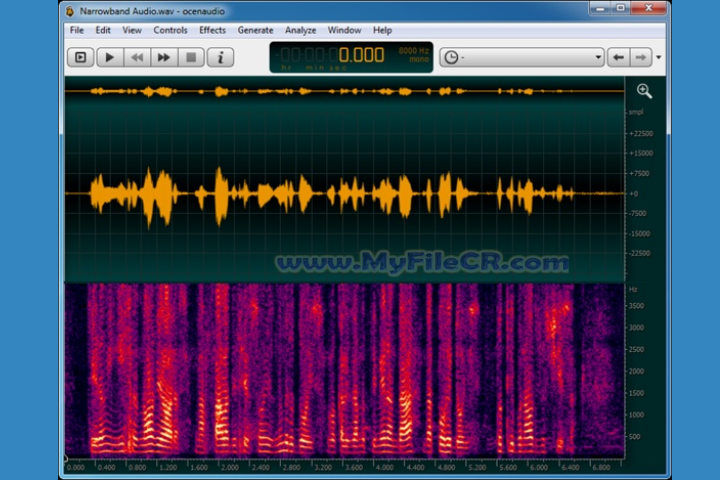The width and height of the screenshot is (720, 480).
Task: Click the 6.000 mark on time ruler
Action: 539,468
